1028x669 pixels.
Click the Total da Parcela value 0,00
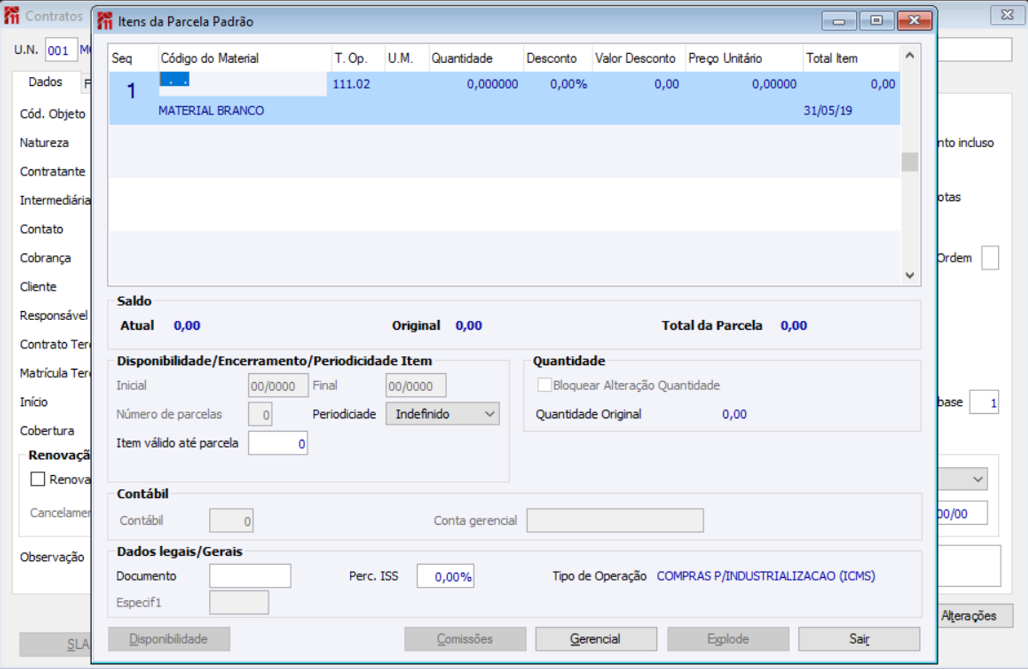[x=793, y=325]
